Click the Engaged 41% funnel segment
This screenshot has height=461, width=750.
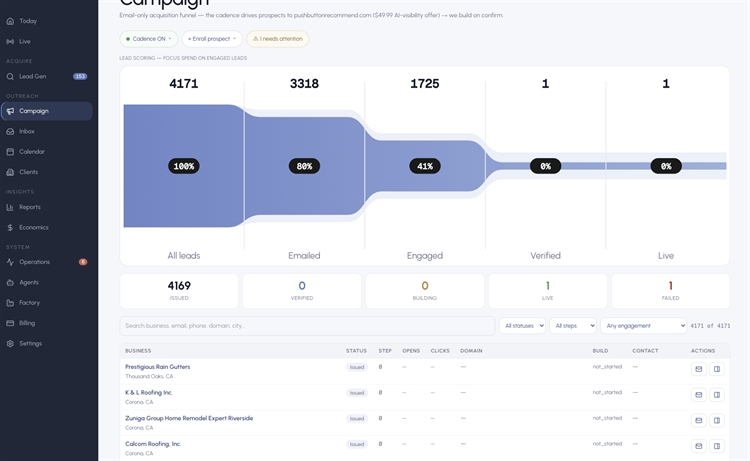(x=425, y=166)
